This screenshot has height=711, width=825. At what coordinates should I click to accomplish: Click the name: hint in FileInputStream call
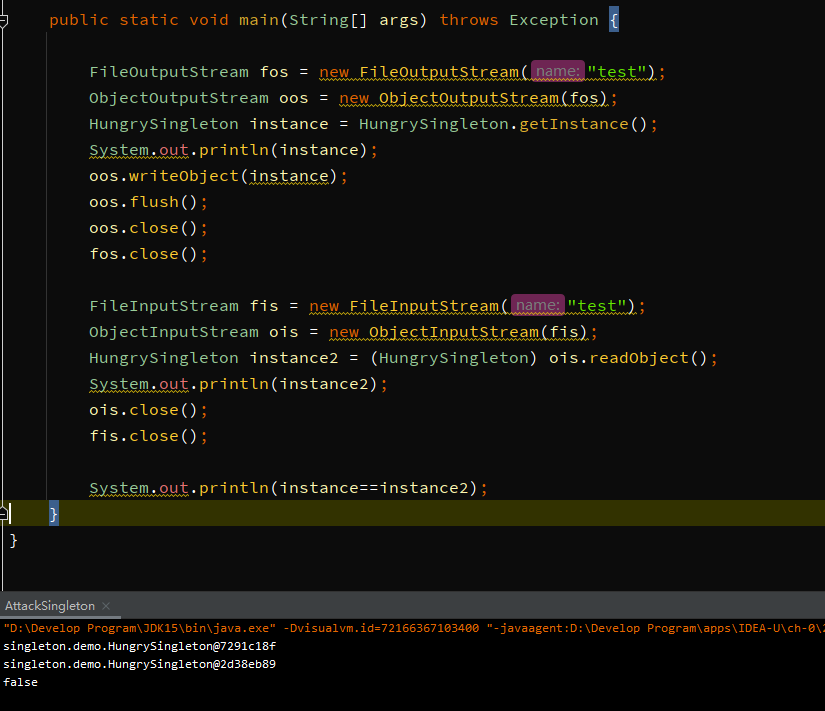537,306
